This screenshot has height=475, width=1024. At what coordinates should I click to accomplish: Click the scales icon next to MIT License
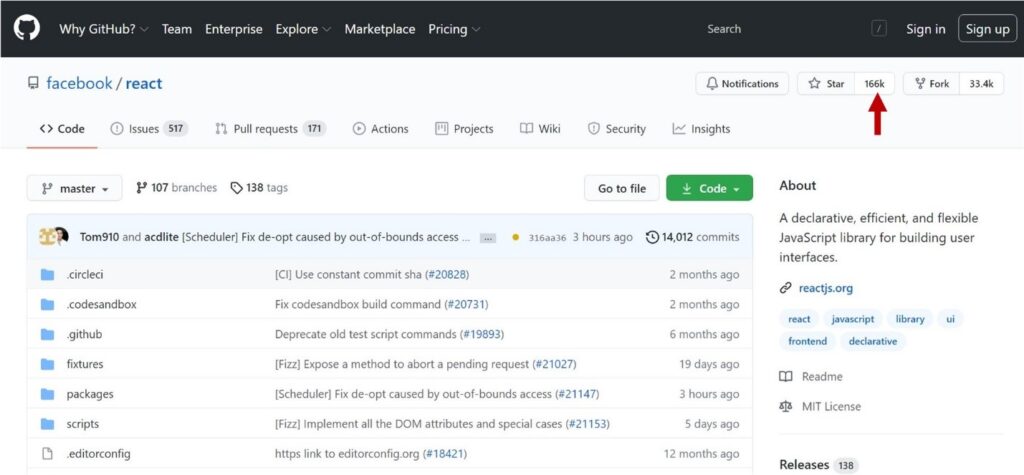click(x=786, y=406)
